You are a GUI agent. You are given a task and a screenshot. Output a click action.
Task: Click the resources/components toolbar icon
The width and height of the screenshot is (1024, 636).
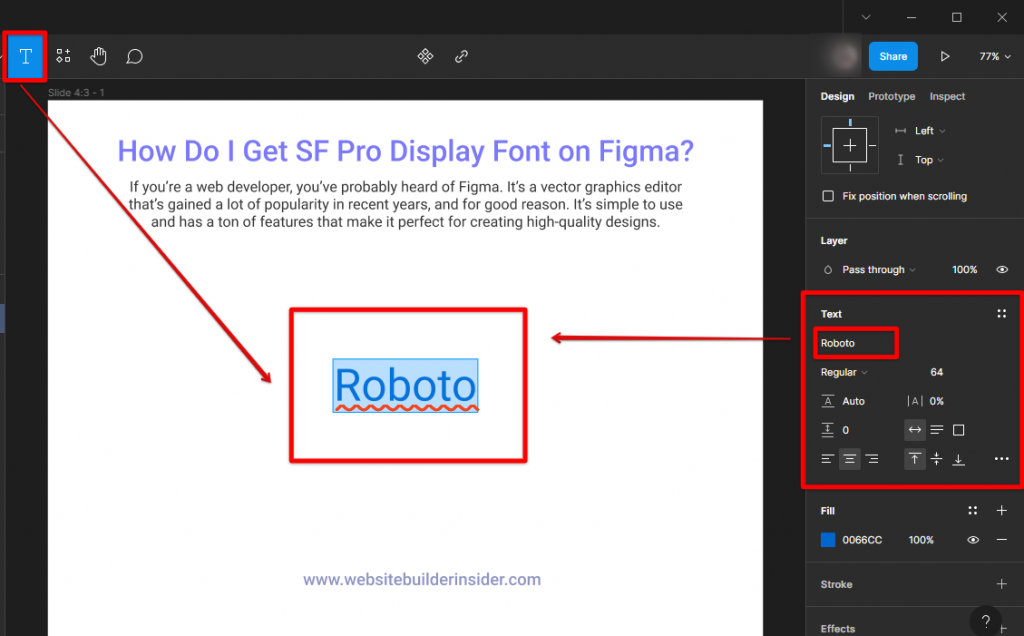pyautogui.click(x=63, y=56)
